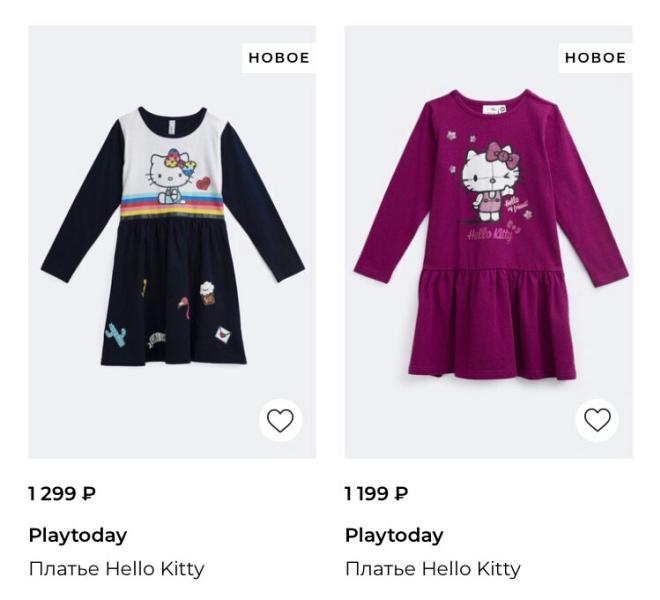660x600 pixels.
Task: Select the Платье Hello Kitty title under 1 199 ₽
Action: pyautogui.click(x=432, y=569)
